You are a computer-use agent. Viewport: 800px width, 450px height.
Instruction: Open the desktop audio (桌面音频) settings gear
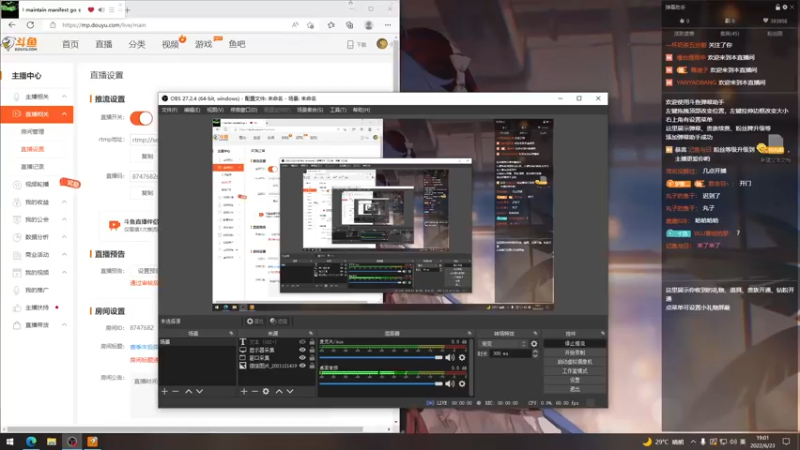pyautogui.click(x=462, y=384)
